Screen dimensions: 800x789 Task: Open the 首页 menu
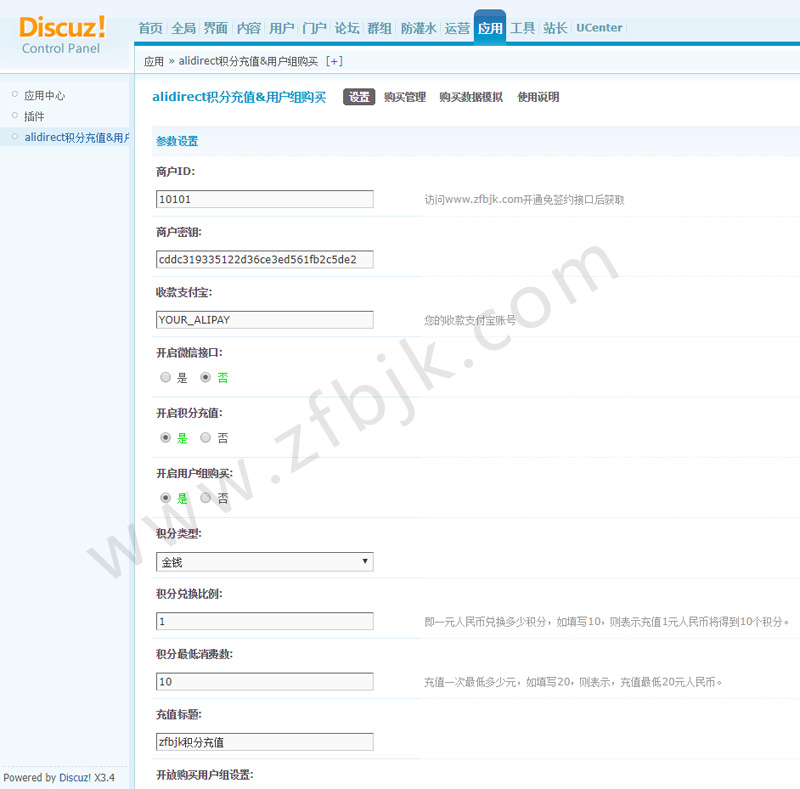(x=151, y=28)
